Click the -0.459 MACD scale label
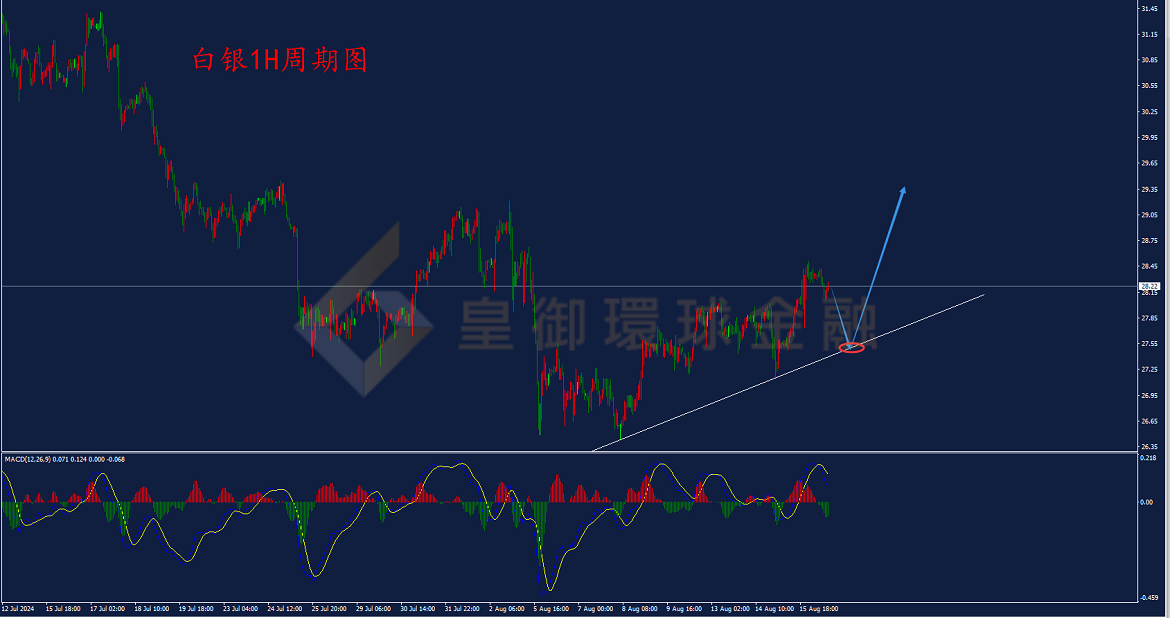 (1148, 597)
